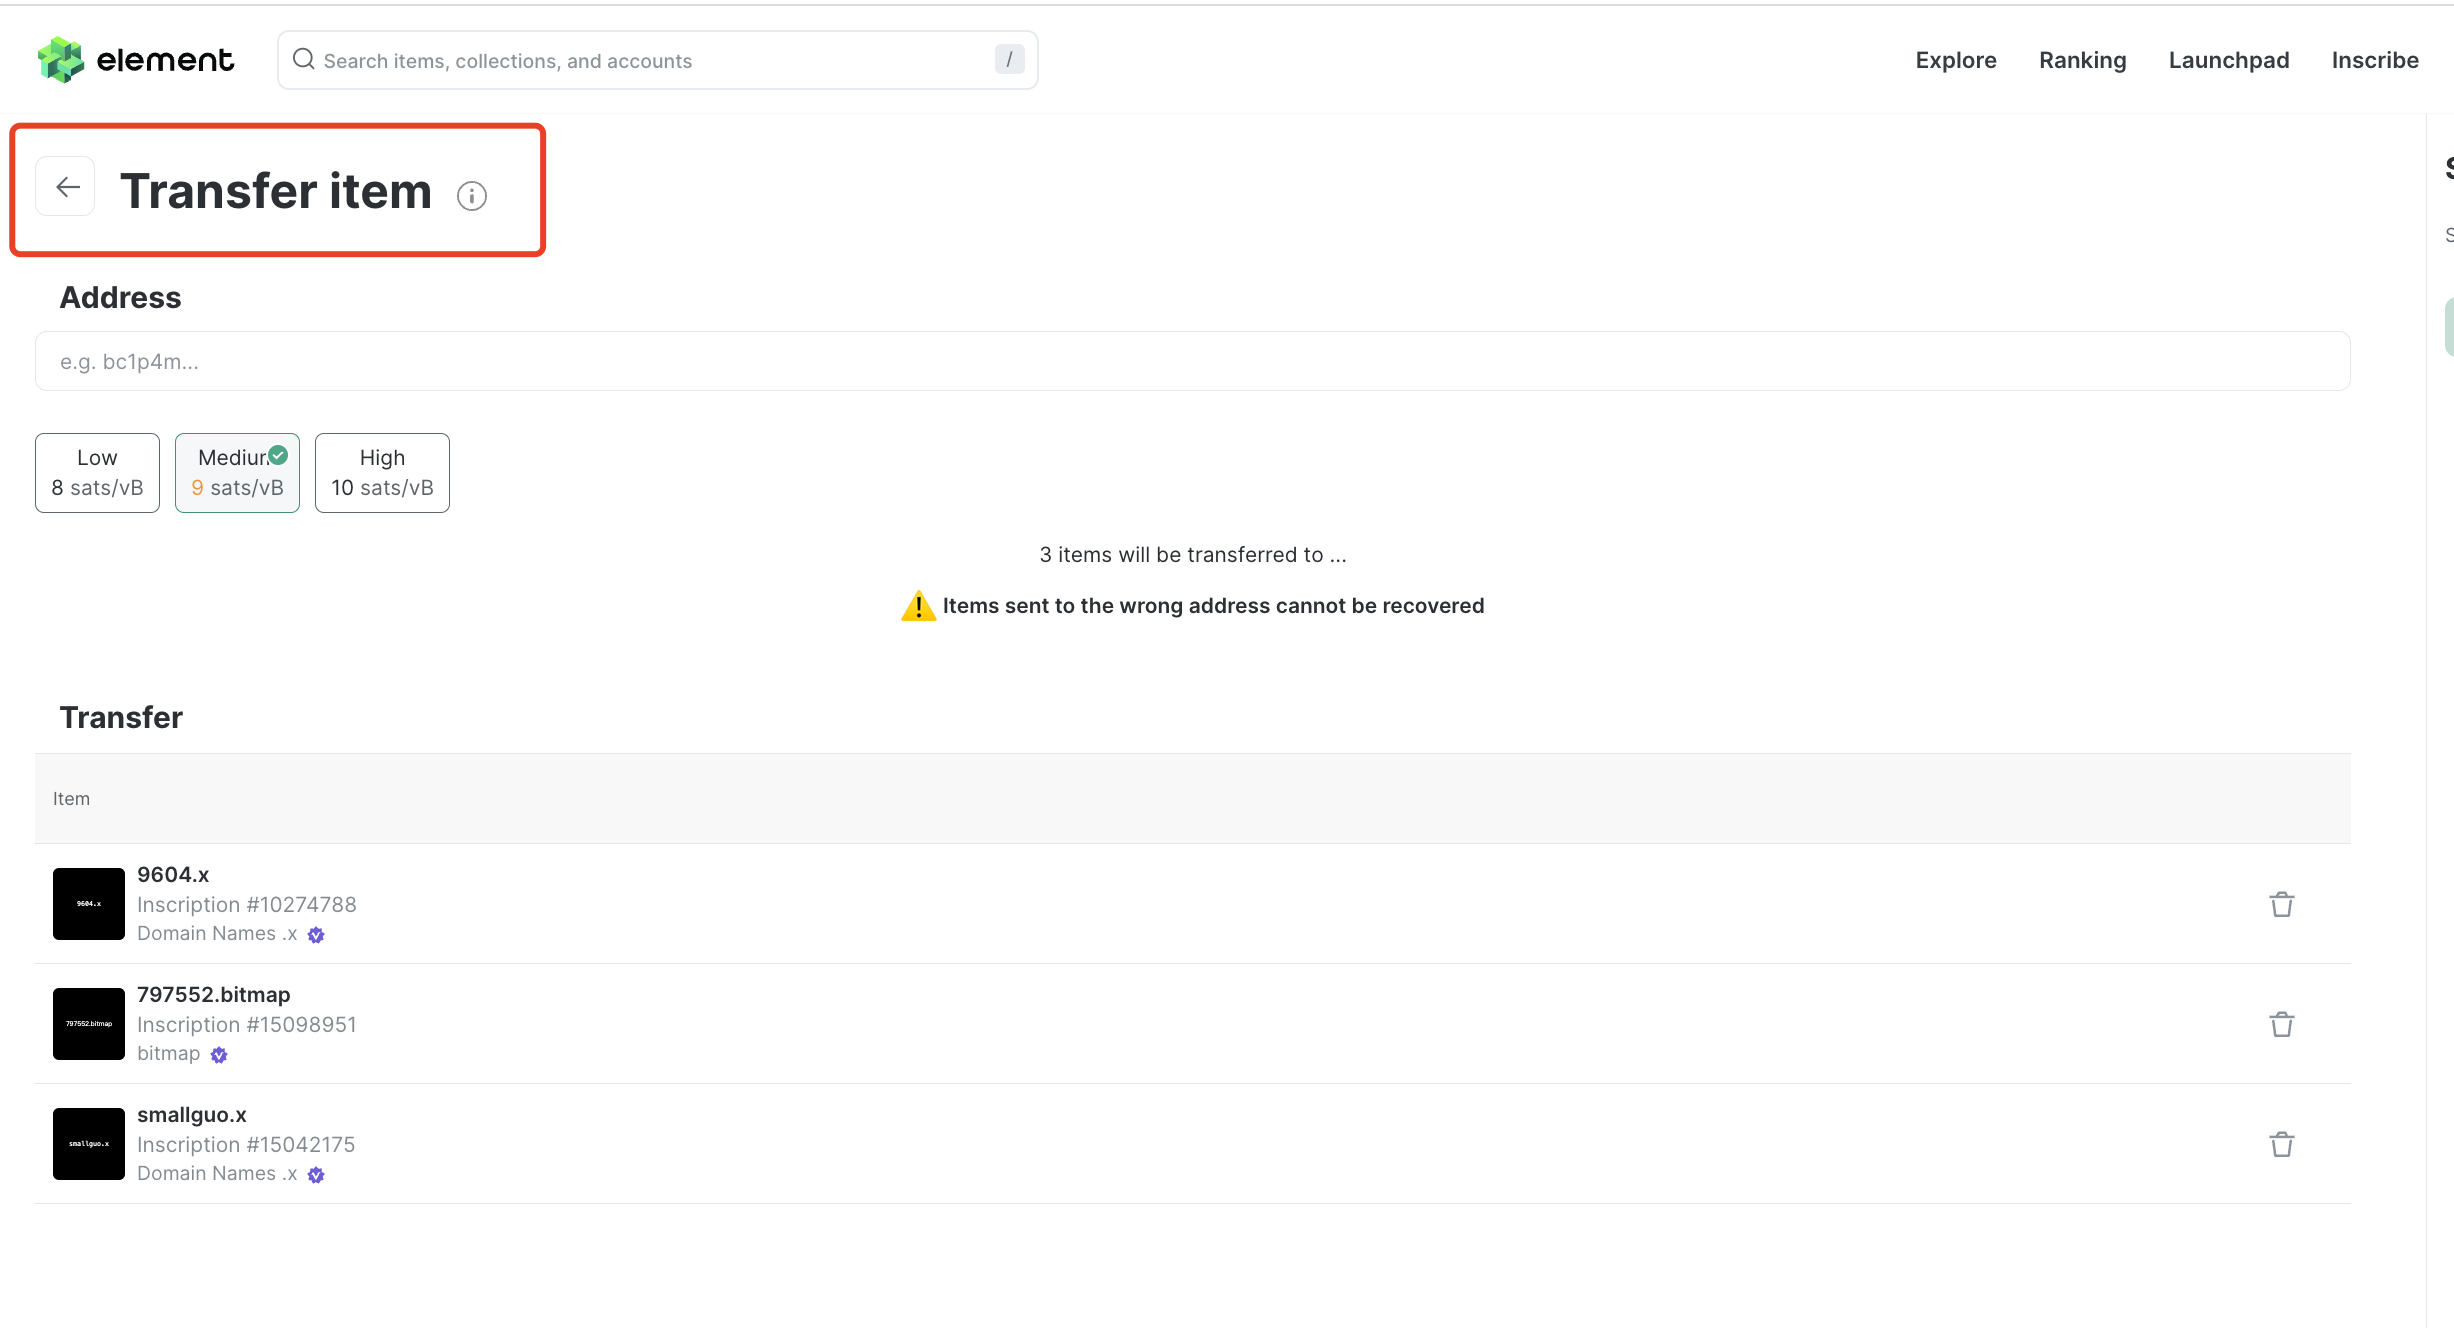
Task: Remove 797552.bitmap using trash icon
Action: (2281, 1024)
